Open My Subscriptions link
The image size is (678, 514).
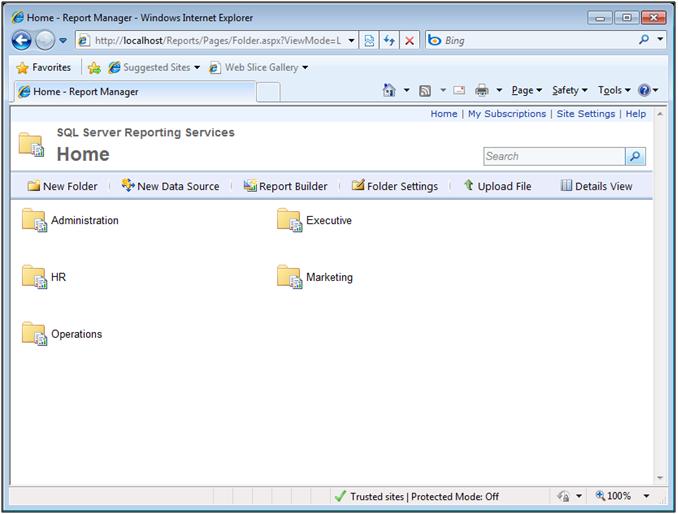pos(507,114)
